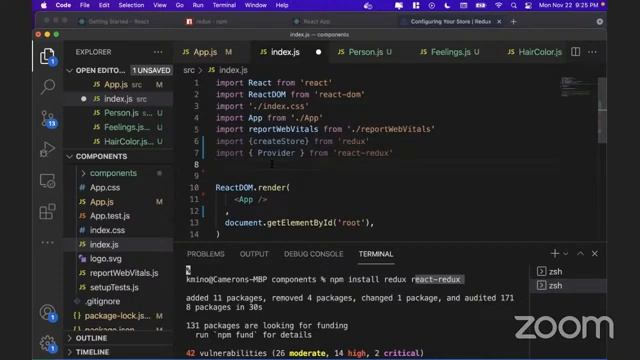
Task: Click the editor minimap code overview
Action: click(577, 87)
